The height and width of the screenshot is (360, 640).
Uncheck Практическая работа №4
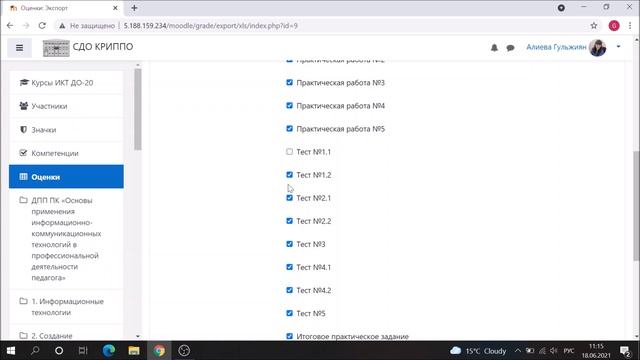pyautogui.click(x=289, y=106)
